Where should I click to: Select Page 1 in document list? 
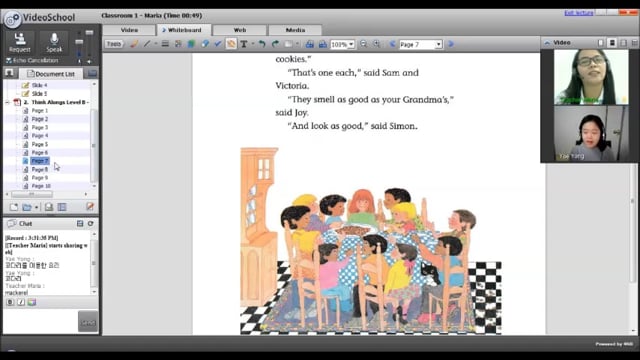coord(39,111)
